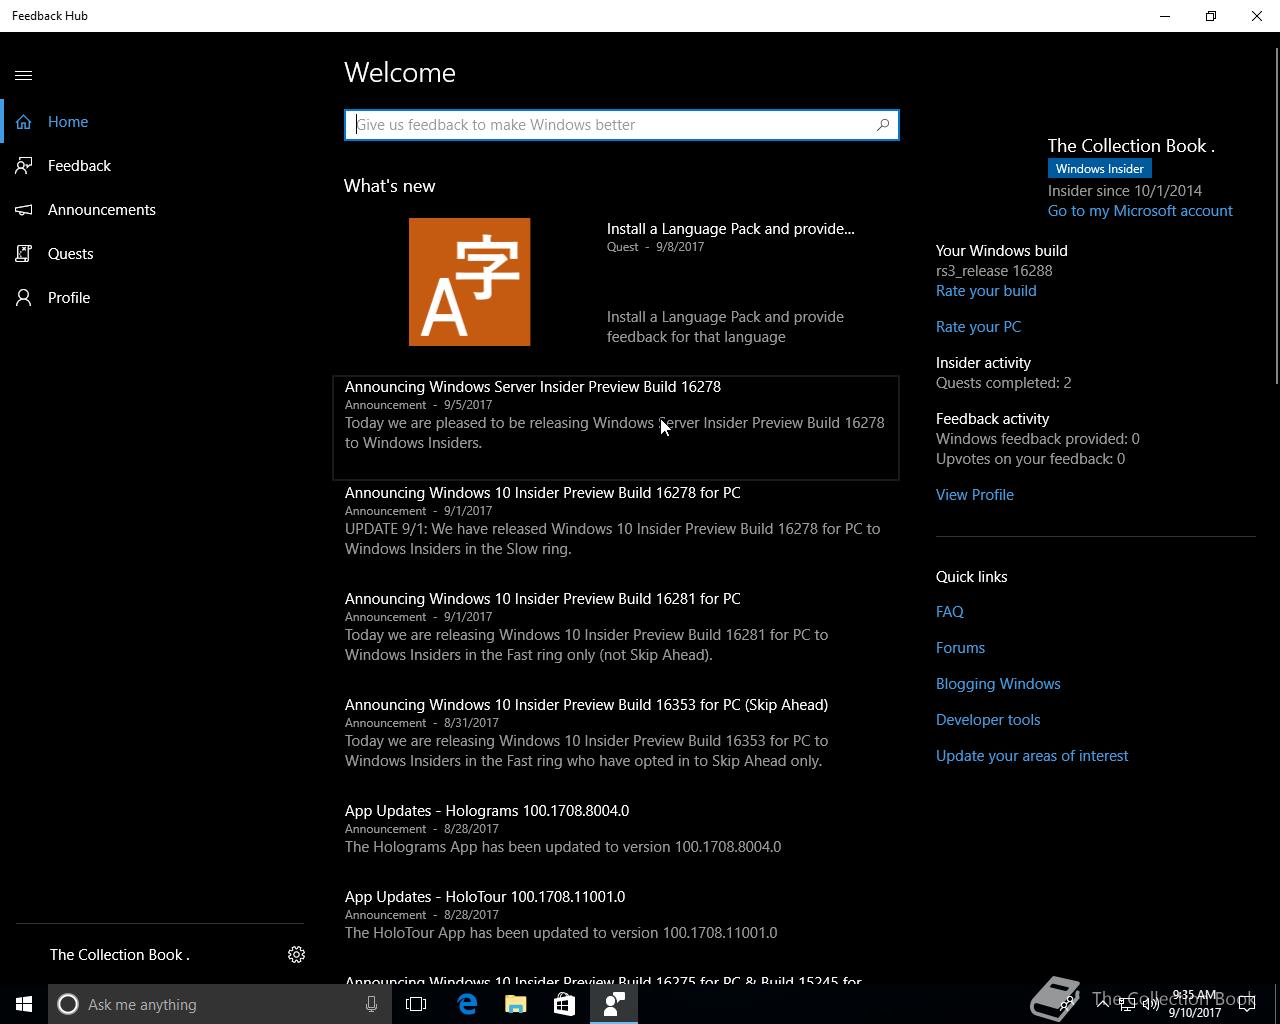Screen dimensions: 1280x1024
Task: Click the volume speaker tray icon
Action: [1150, 1004]
